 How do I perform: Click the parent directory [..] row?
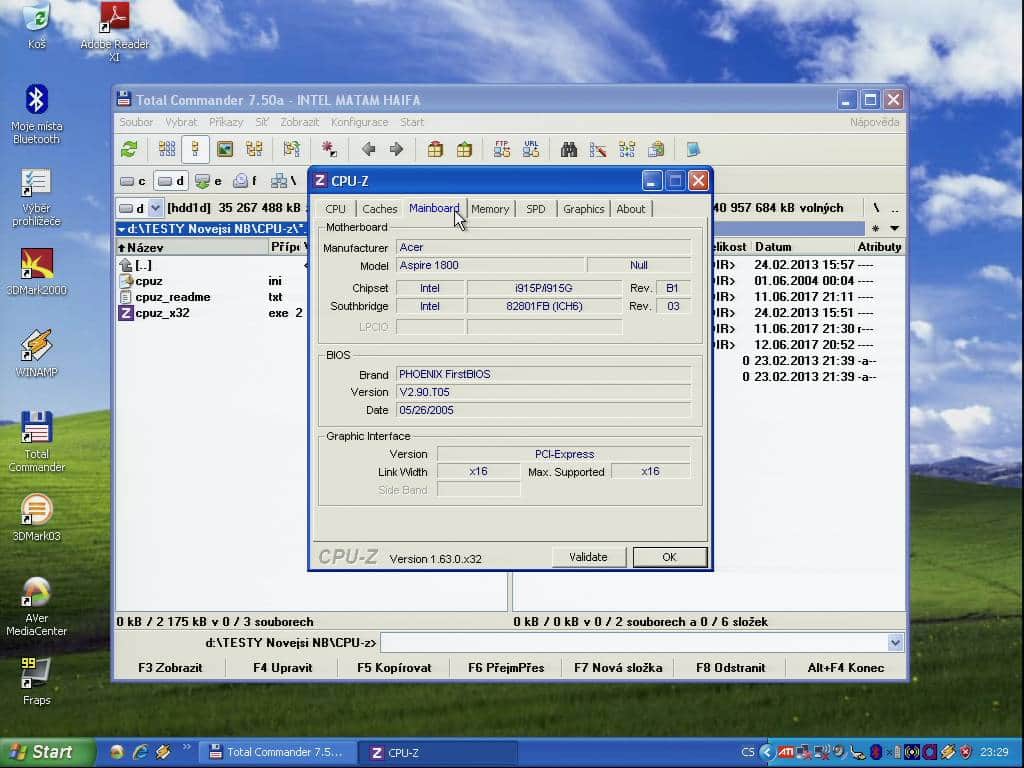pos(211,265)
